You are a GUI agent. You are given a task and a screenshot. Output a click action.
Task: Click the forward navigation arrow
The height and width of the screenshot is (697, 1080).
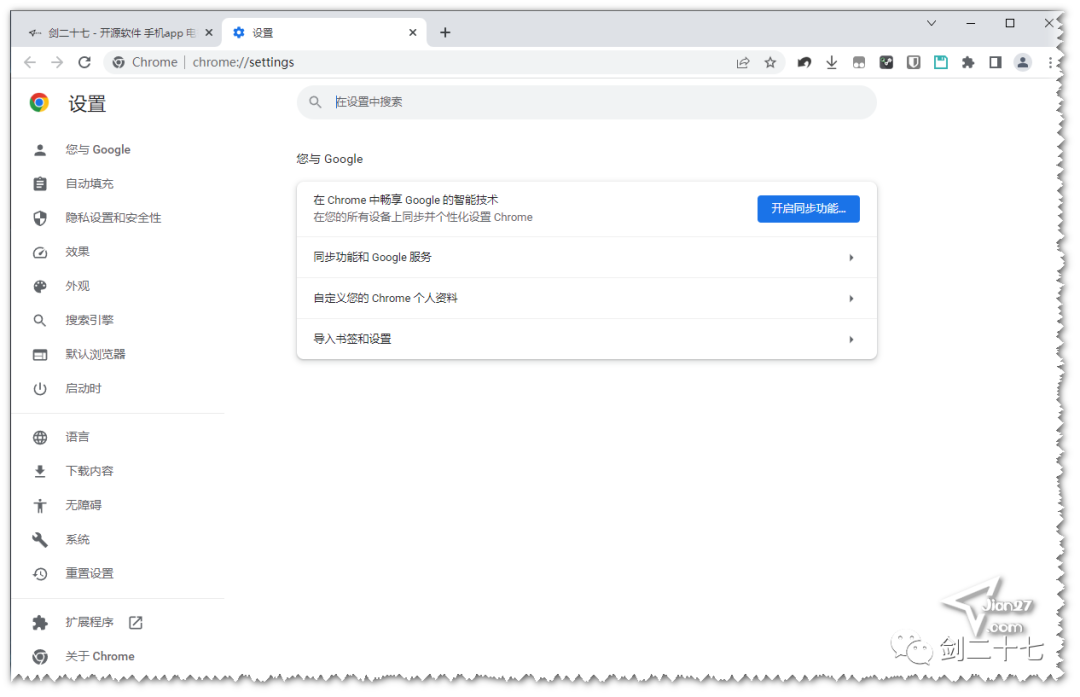(57, 63)
